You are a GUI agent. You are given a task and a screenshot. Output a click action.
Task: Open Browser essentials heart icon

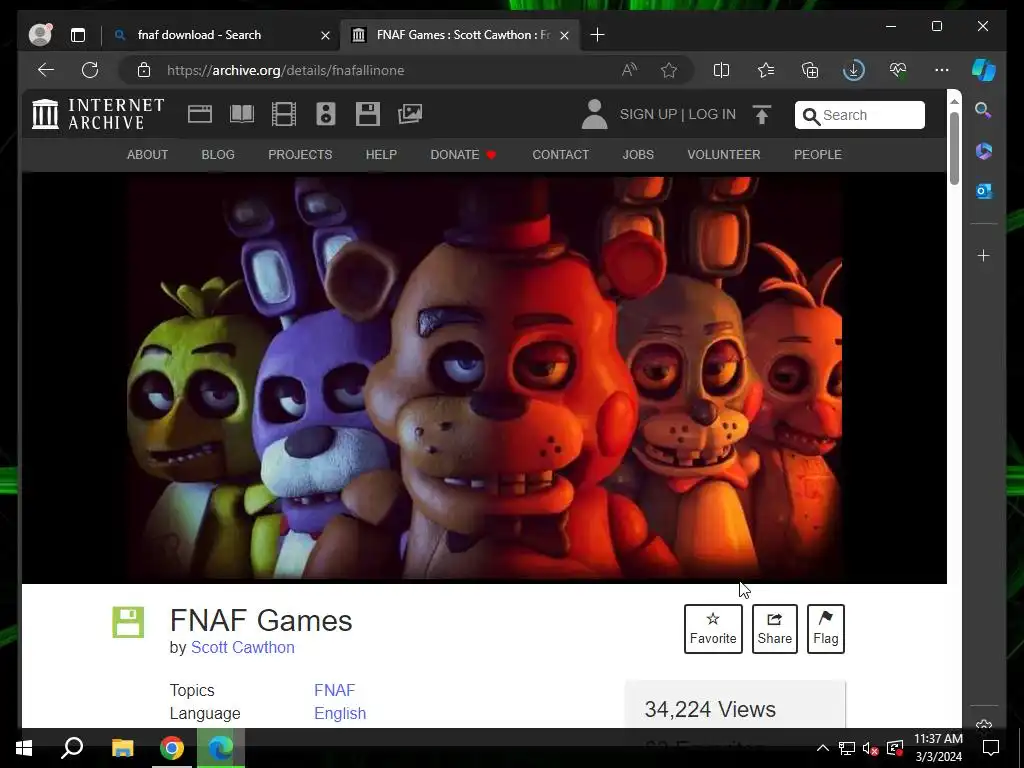pos(898,70)
